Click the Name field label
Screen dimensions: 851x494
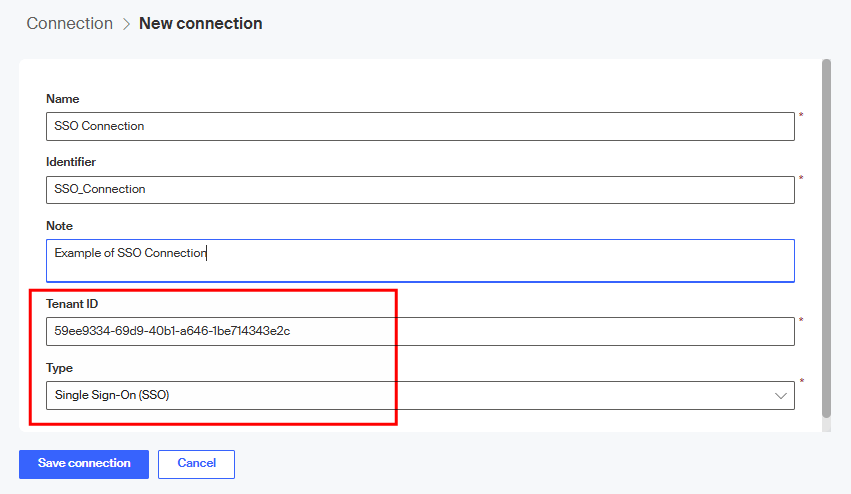[x=63, y=99]
